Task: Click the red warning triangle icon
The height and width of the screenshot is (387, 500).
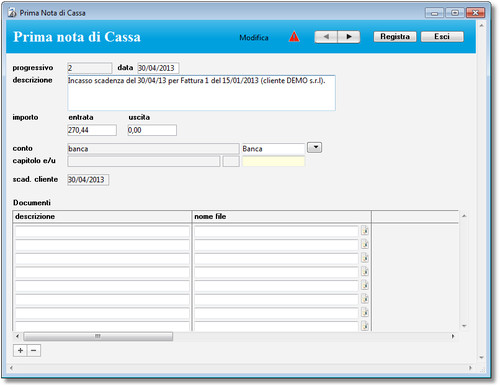Action: (x=294, y=36)
